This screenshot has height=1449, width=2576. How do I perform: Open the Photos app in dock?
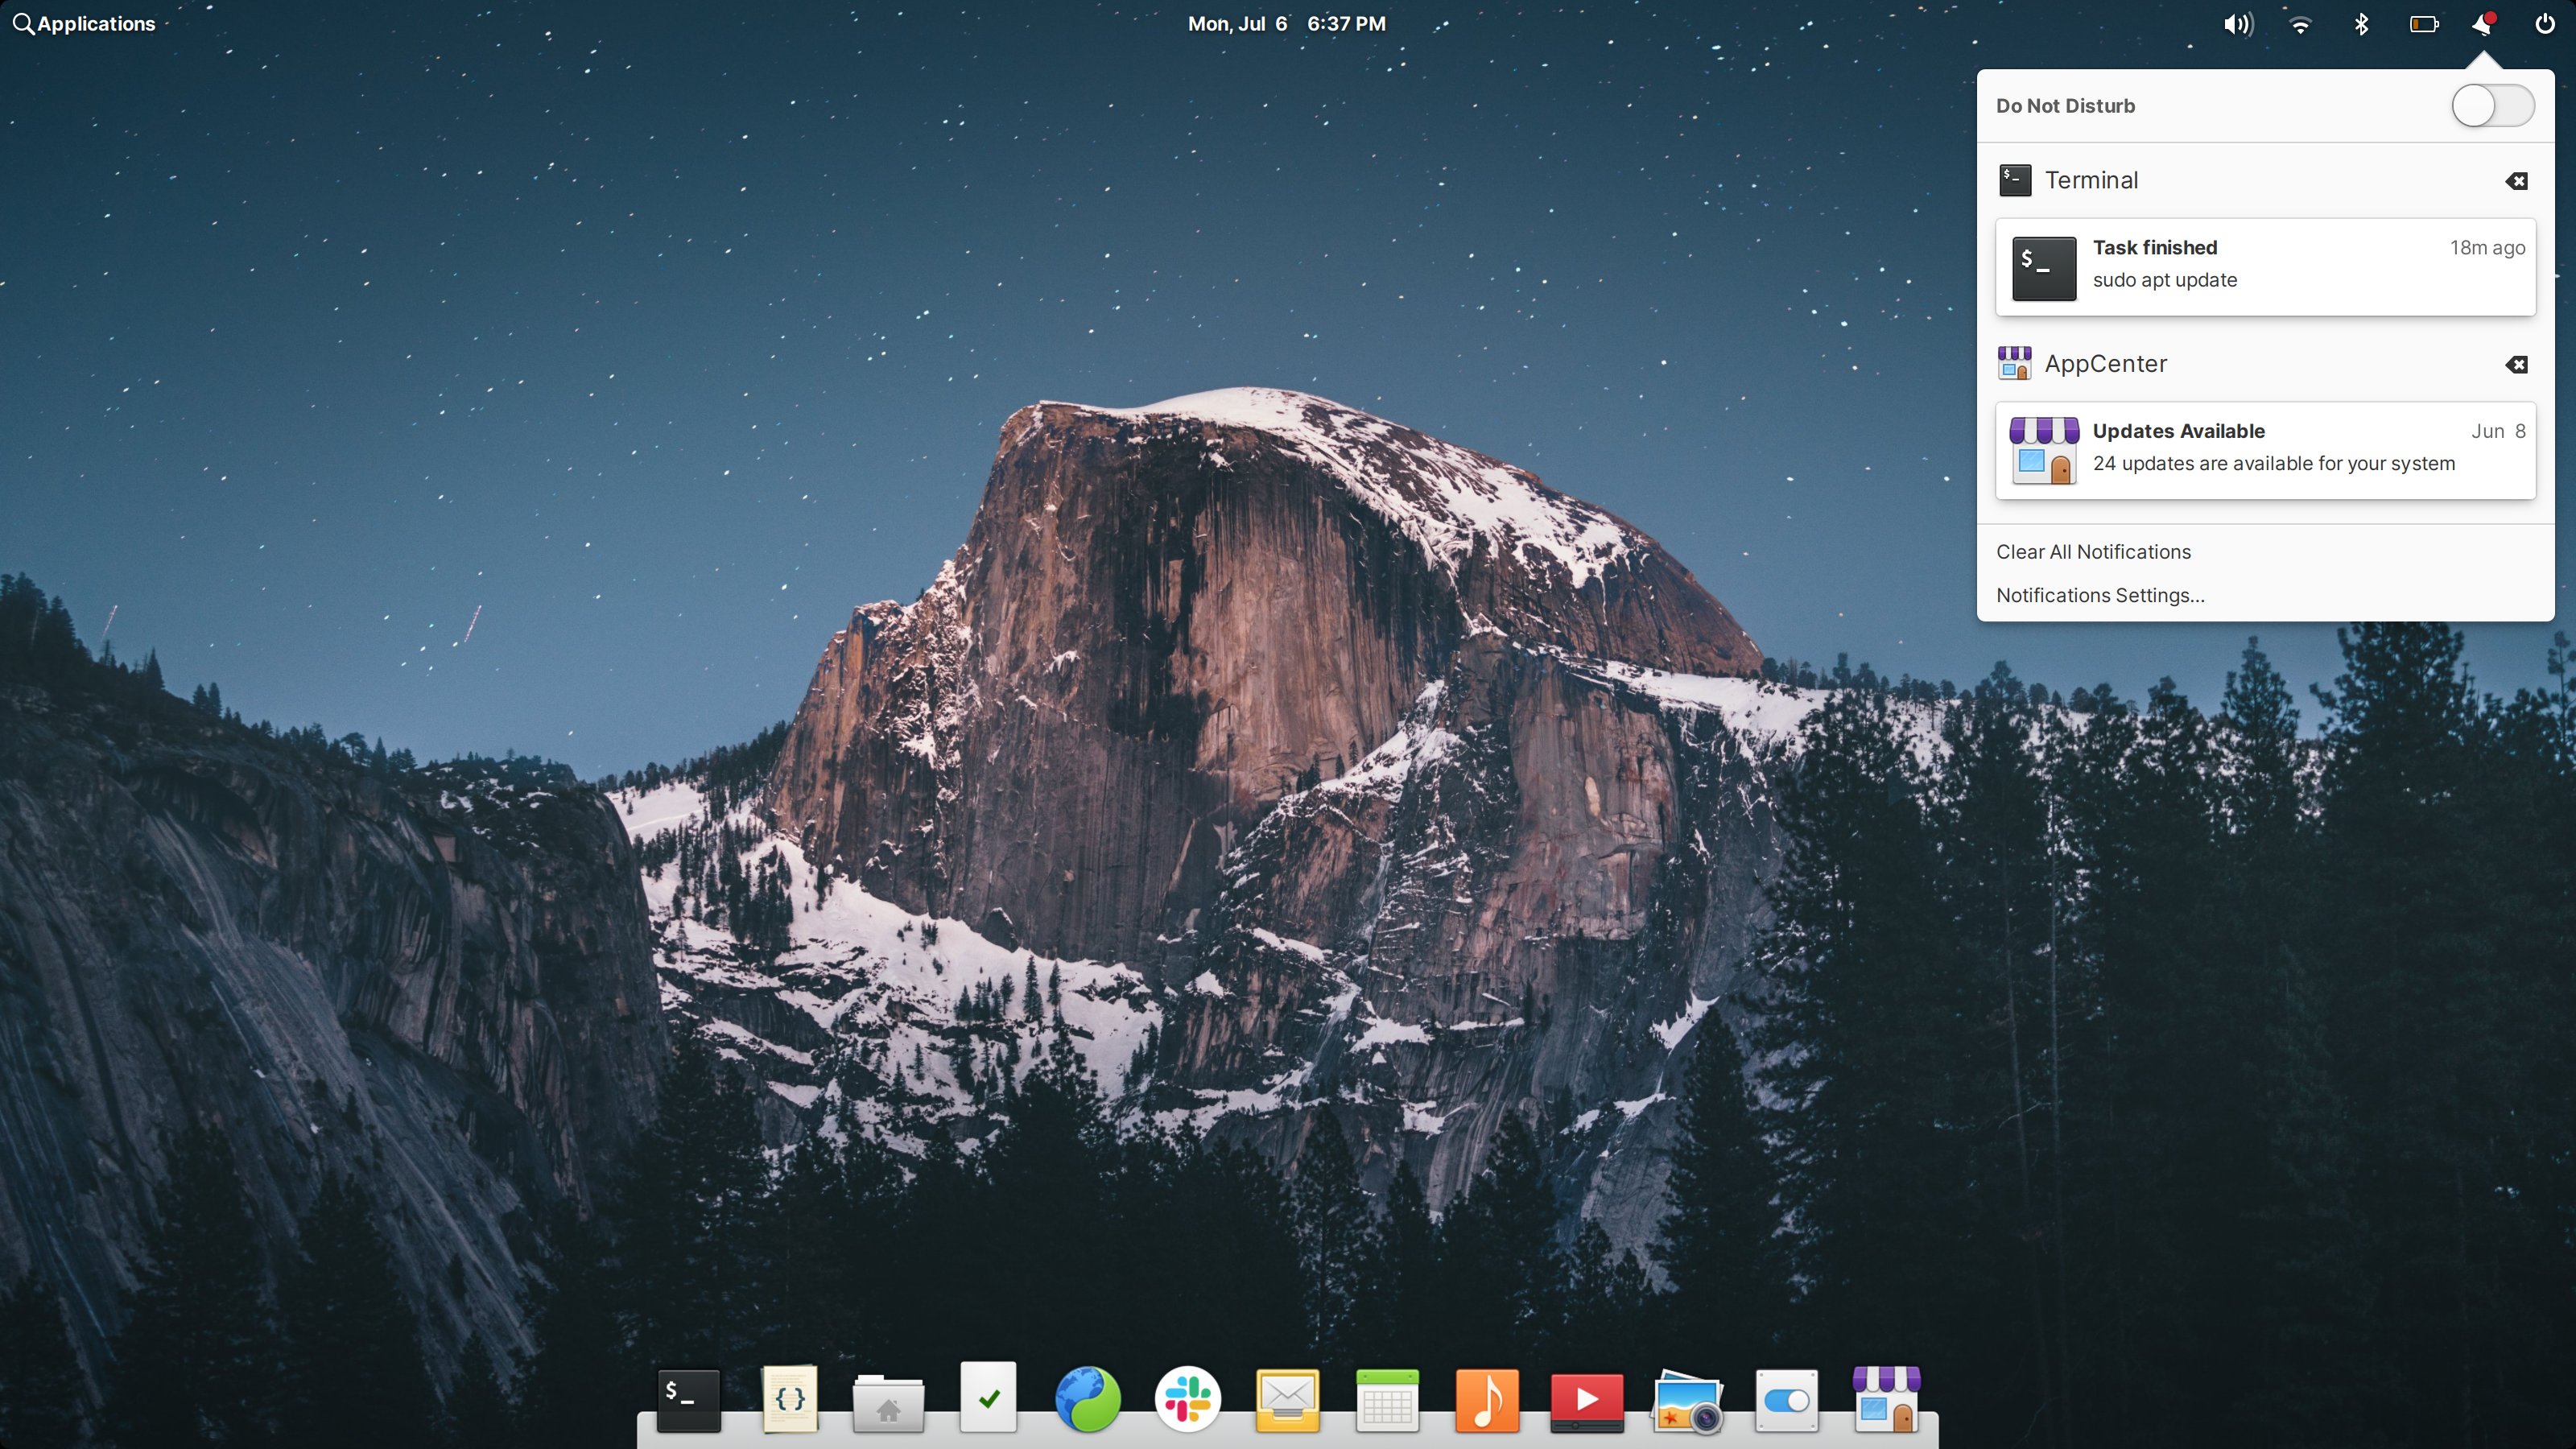point(1687,1402)
